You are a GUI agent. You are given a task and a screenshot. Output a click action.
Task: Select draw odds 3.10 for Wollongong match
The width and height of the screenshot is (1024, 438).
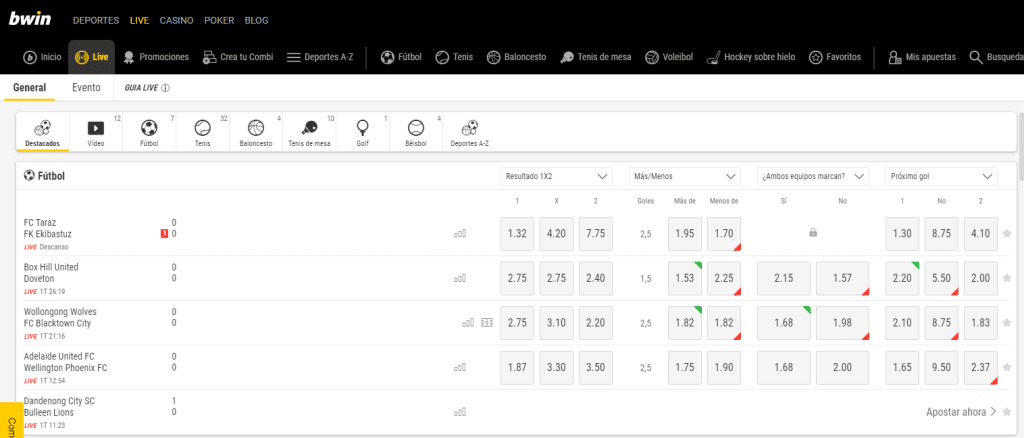click(556, 322)
